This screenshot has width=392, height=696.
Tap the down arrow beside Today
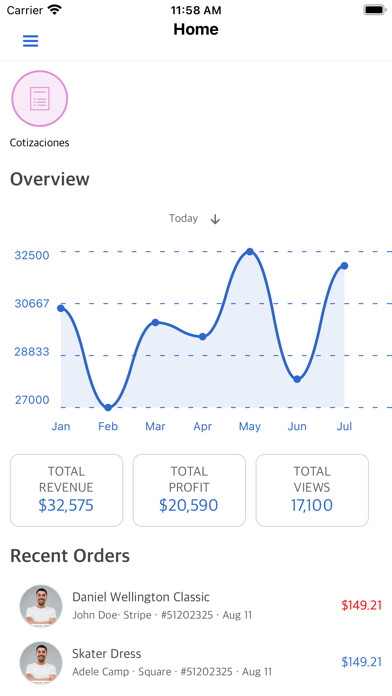pos(215,219)
